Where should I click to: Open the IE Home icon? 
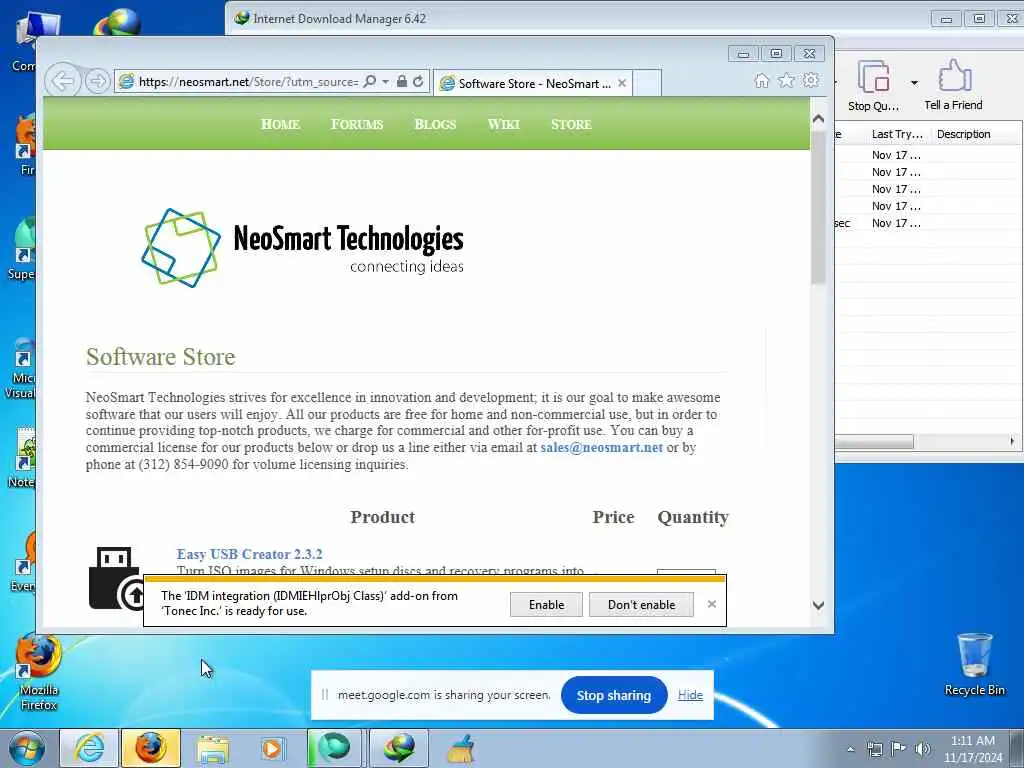click(761, 80)
